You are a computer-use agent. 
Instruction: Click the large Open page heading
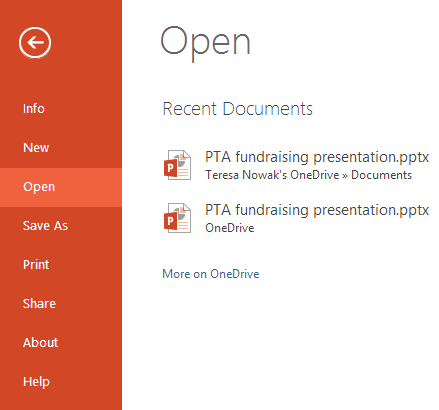[x=206, y=42]
